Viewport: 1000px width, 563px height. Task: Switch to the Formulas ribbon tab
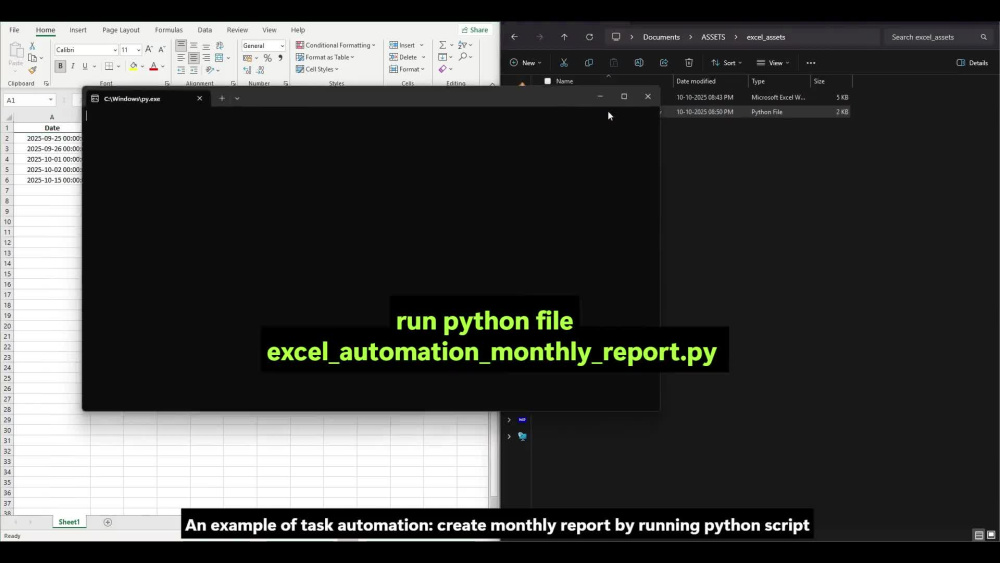(168, 30)
